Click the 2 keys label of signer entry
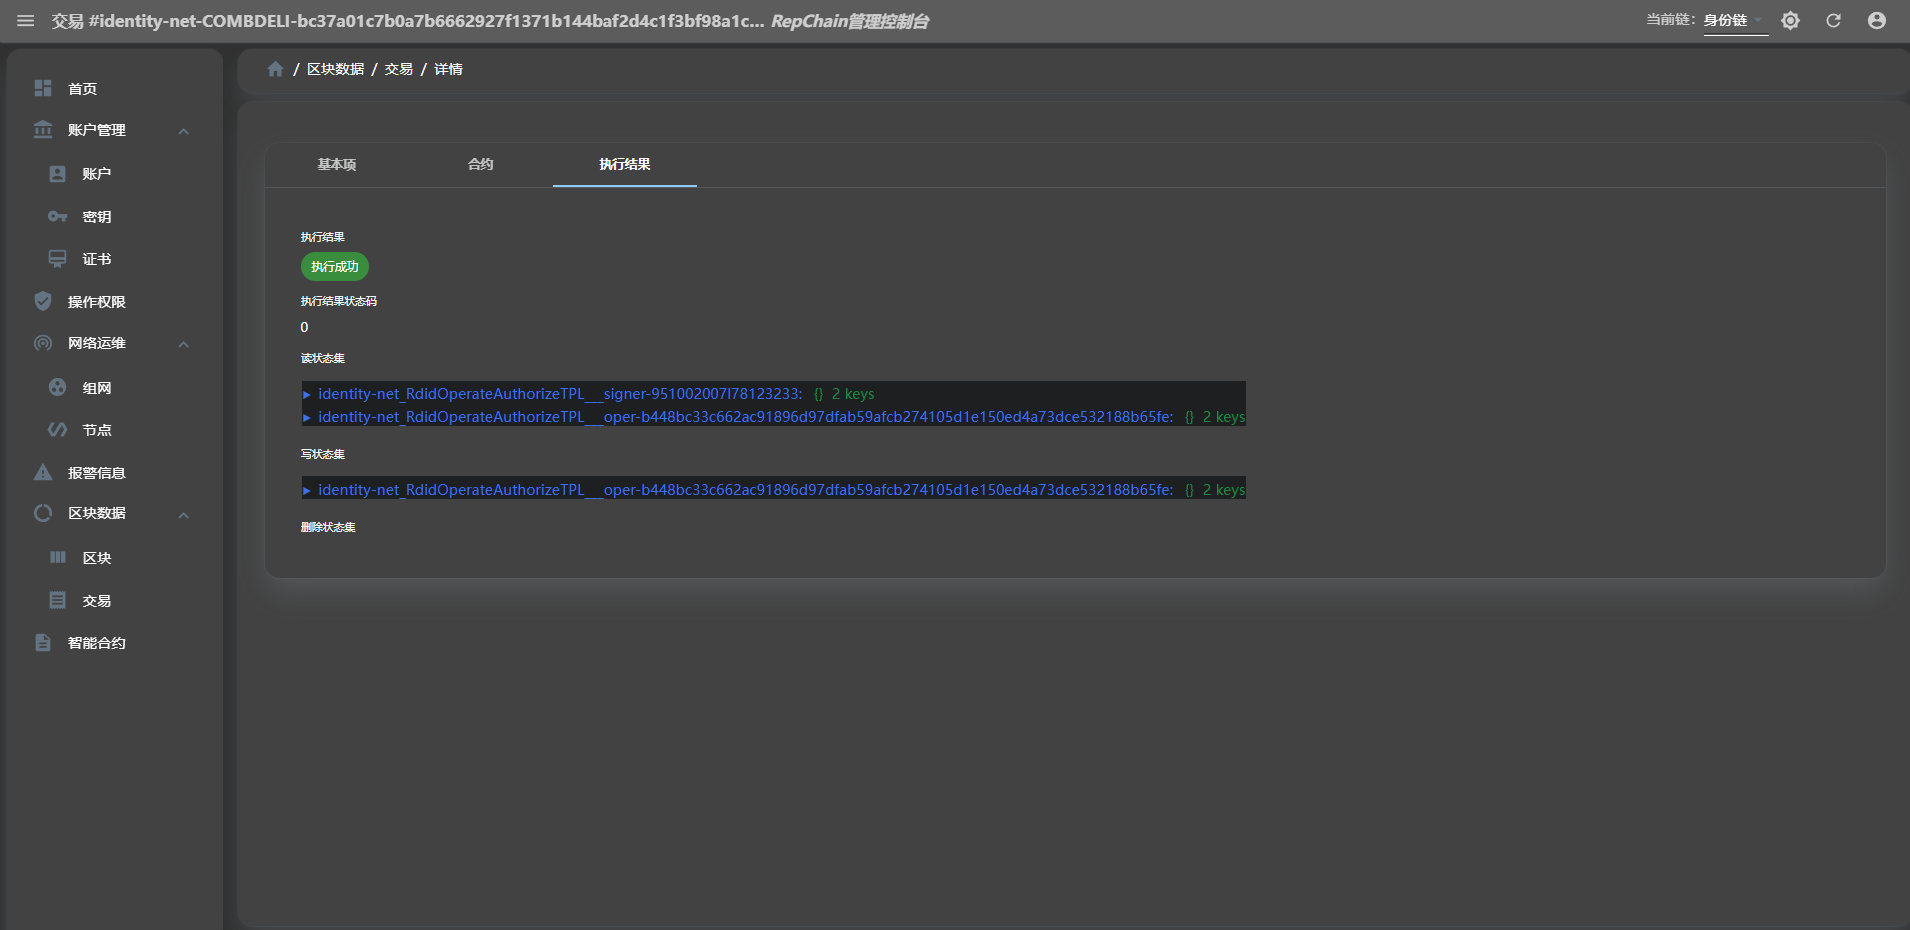This screenshot has width=1910, height=930. [x=853, y=394]
